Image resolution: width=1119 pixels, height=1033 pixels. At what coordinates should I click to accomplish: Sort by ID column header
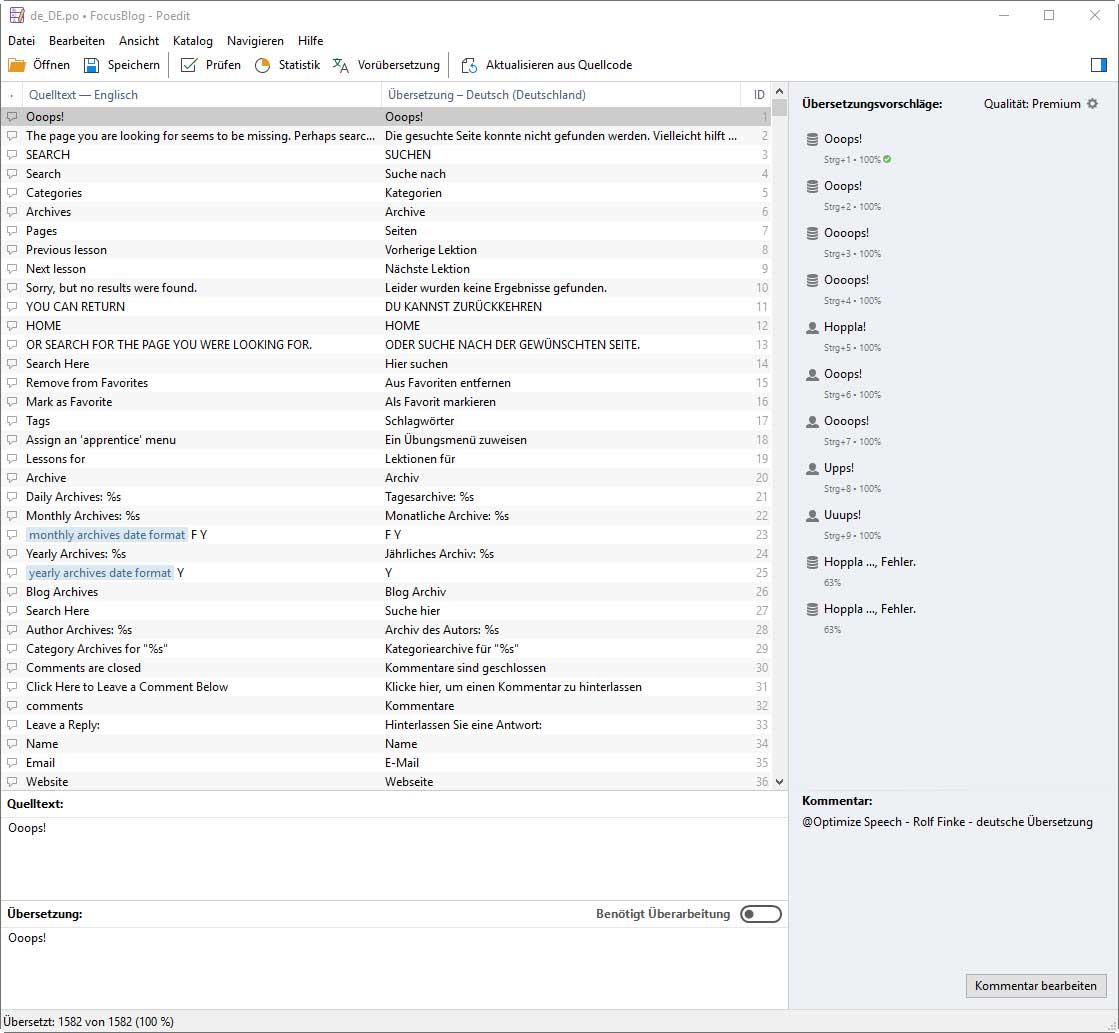(756, 95)
